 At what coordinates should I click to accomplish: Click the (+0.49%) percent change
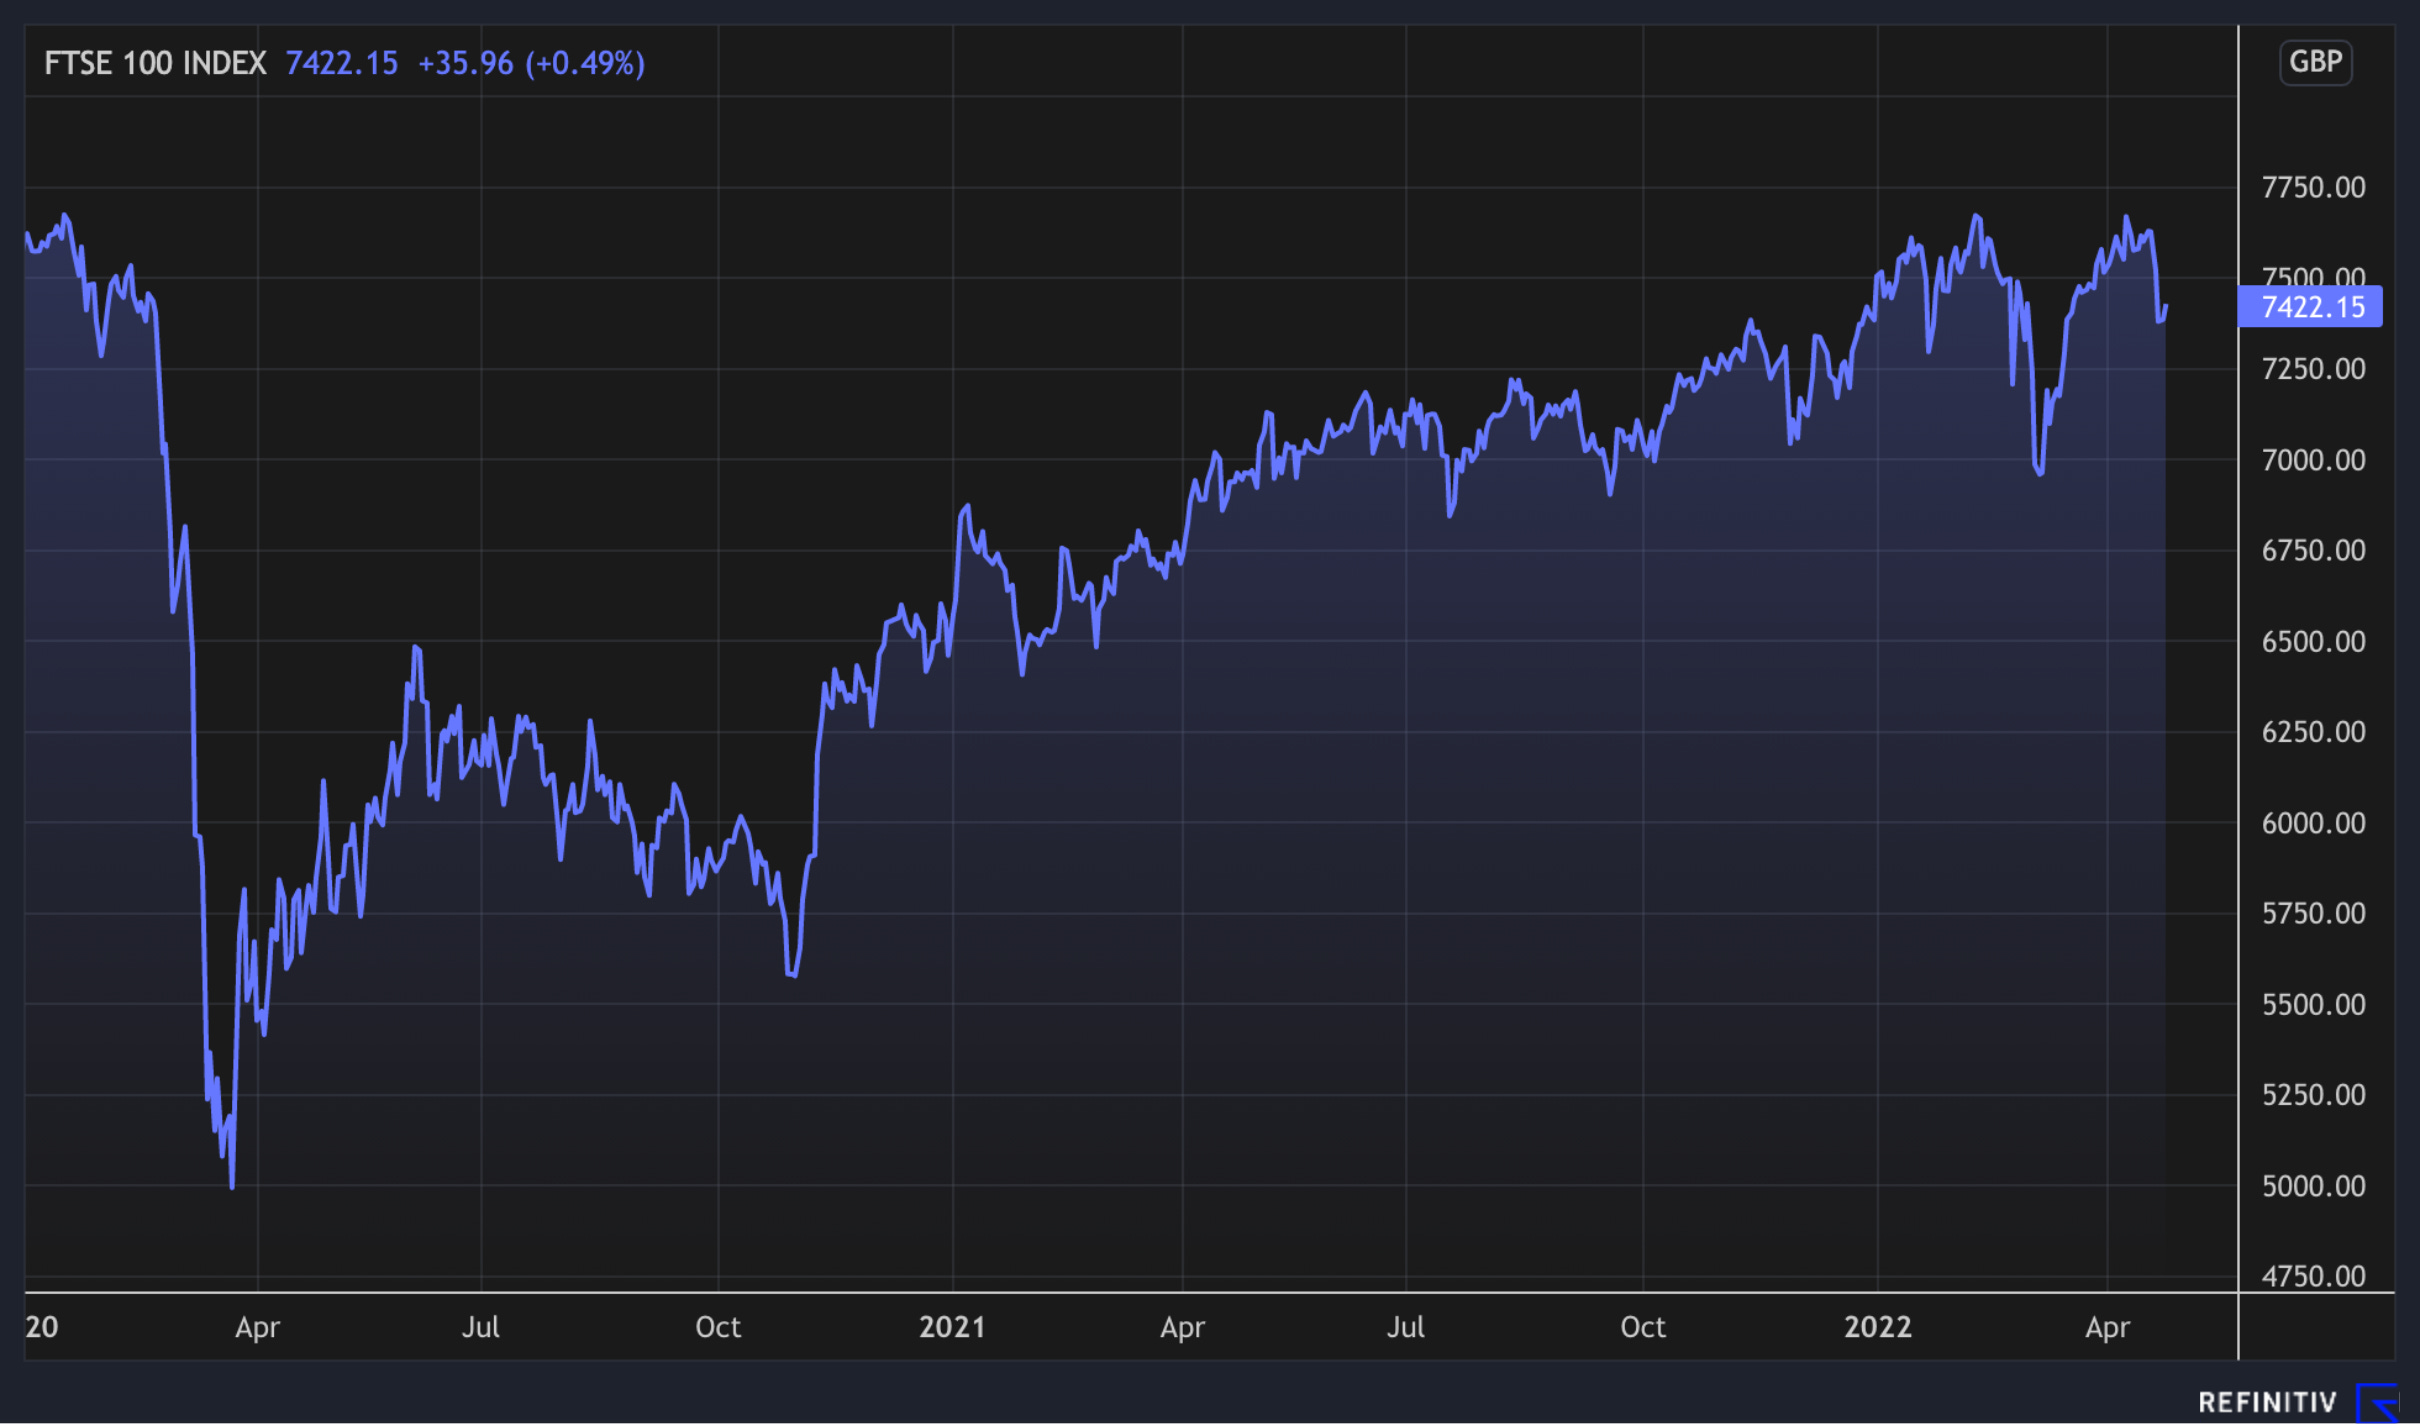(585, 63)
